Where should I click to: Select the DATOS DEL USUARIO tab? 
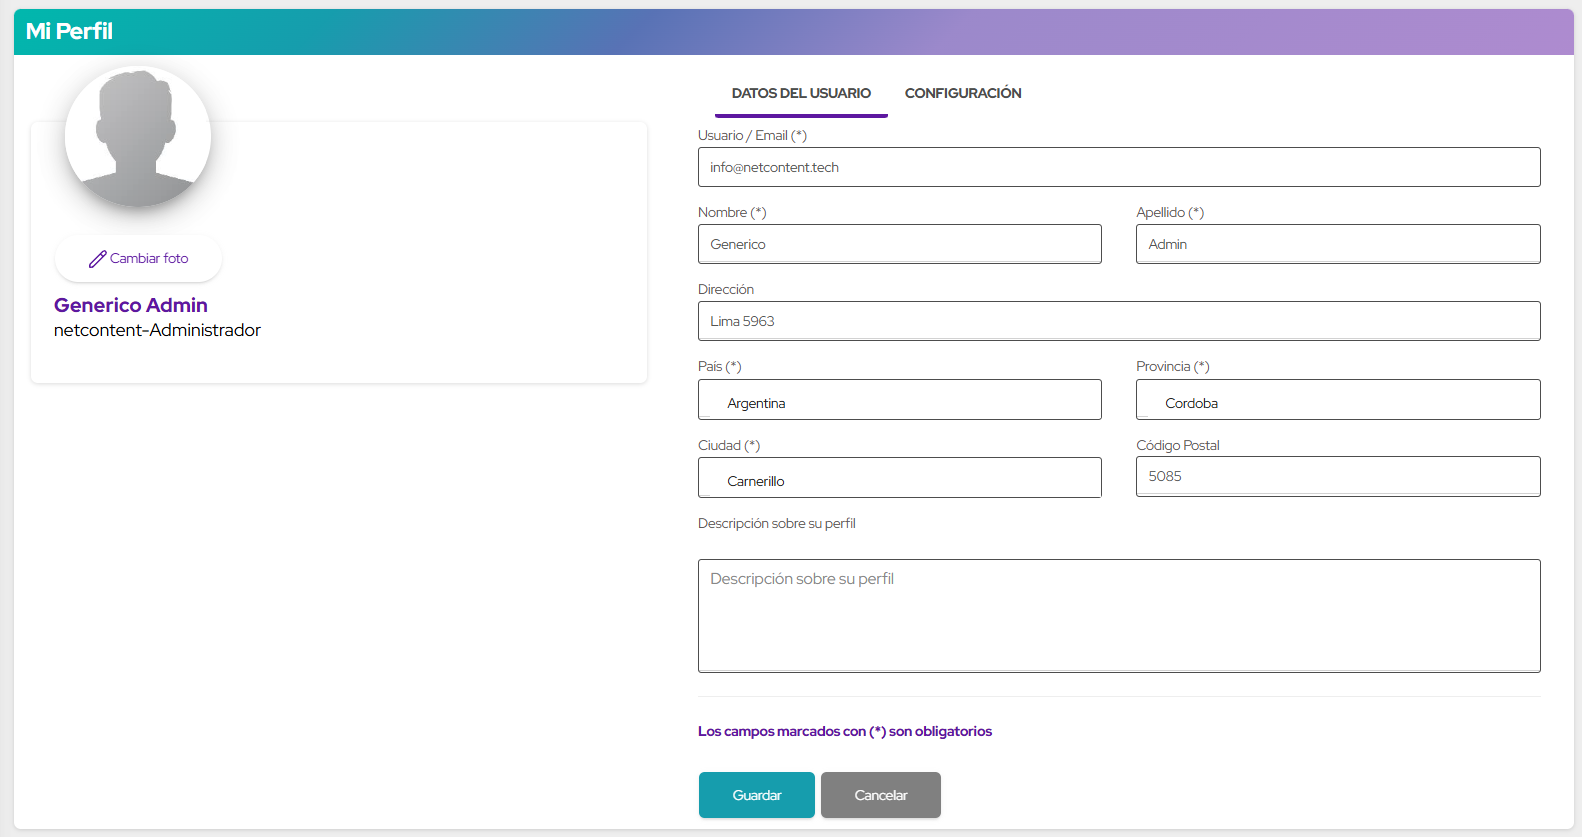801,93
